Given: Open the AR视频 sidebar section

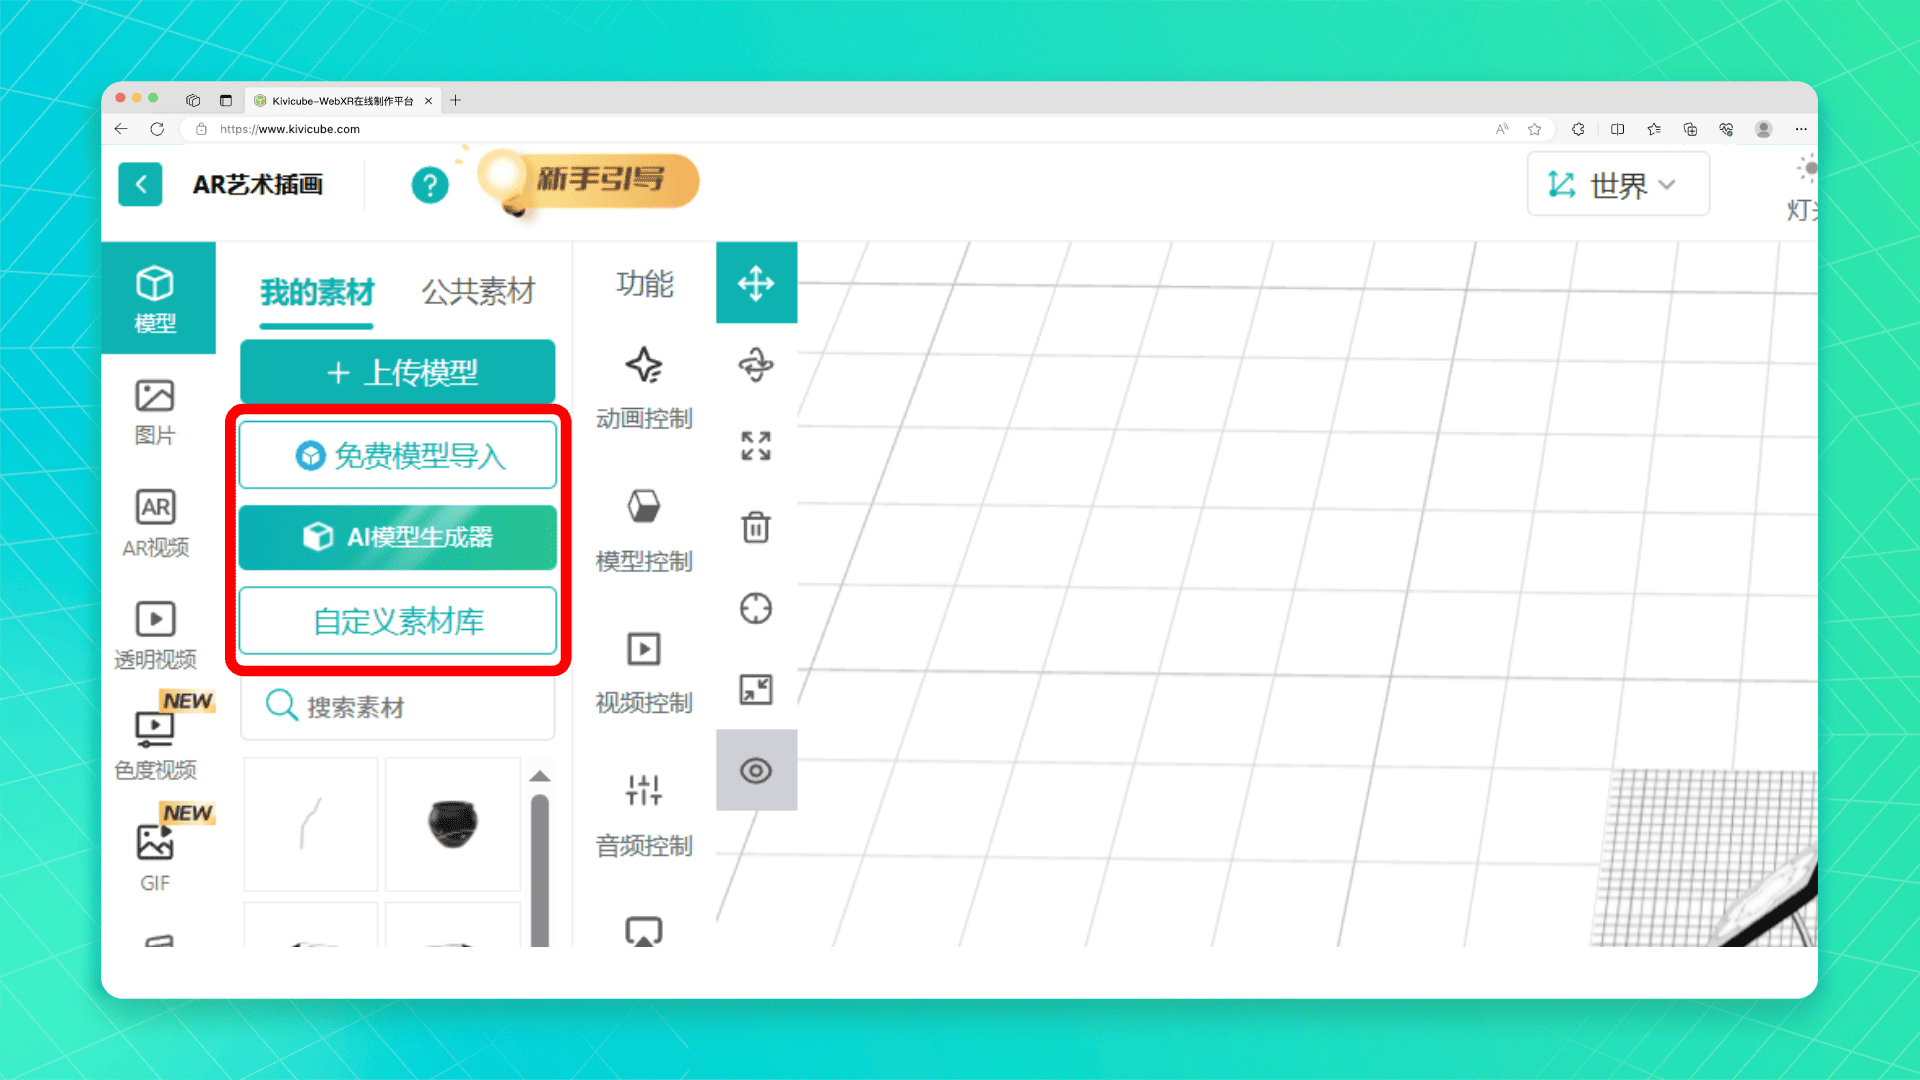Looking at the screenshot, I should pyautogui.click(x=155, y=523).
